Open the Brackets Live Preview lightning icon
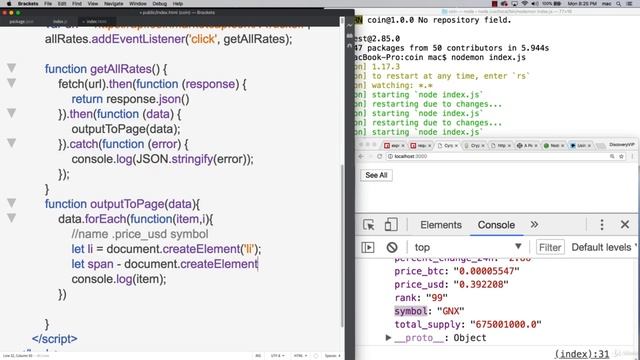This screenshot has height=360, width=640. (349, 26)
